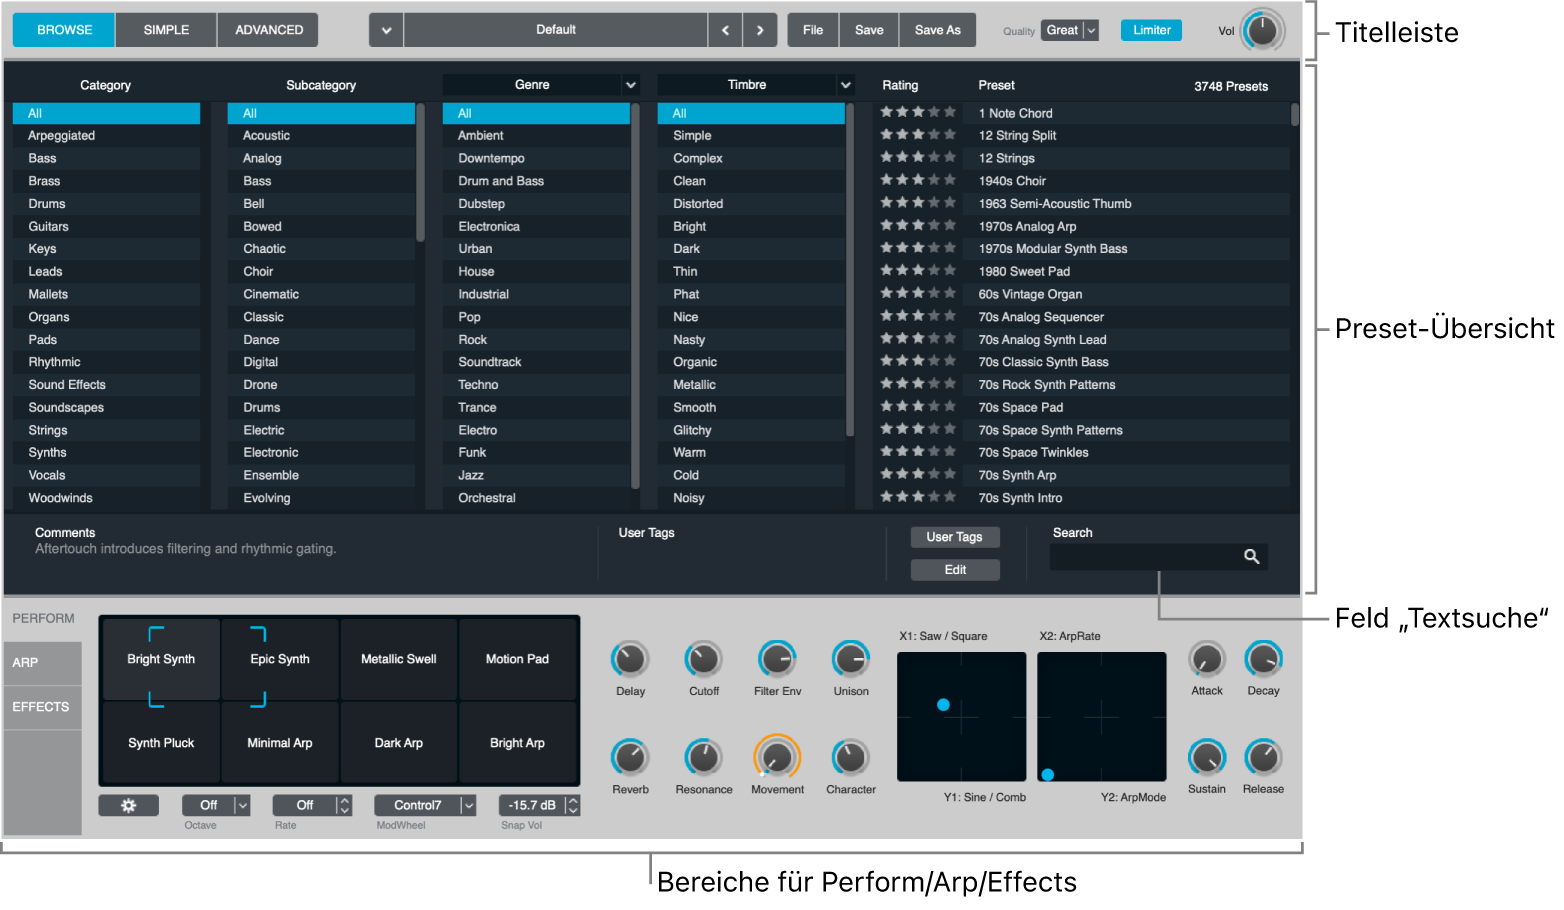Screen dimensions: 1564x910
Task: Open the Quality dropdown set to Great
Action: [x=1069, y=30]
